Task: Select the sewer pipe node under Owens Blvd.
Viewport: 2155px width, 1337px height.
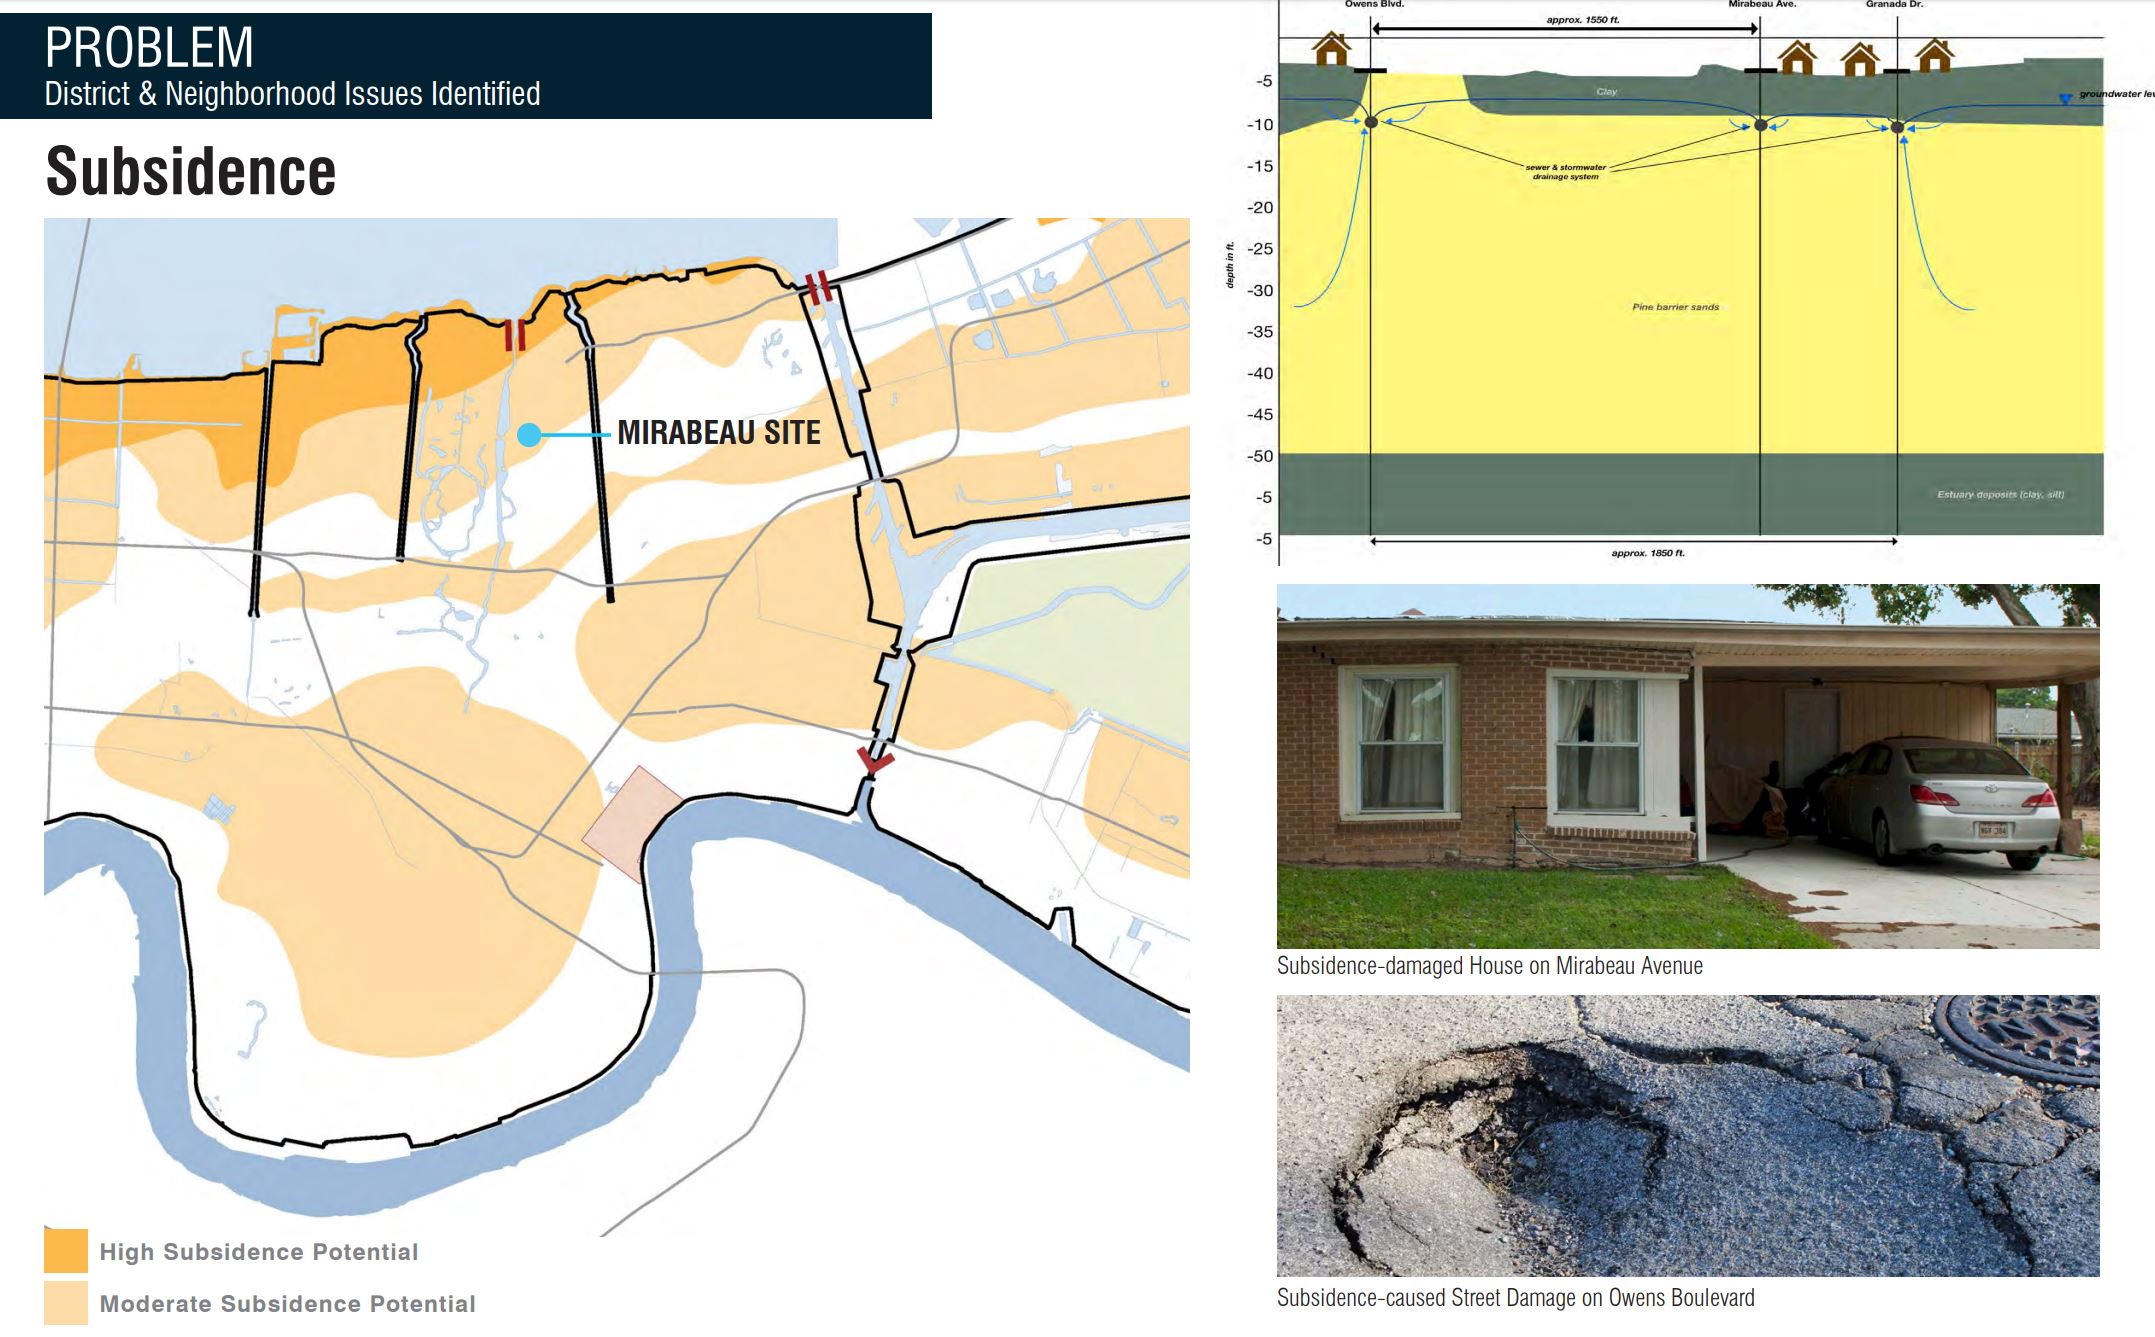Action: click(1370, 121)
